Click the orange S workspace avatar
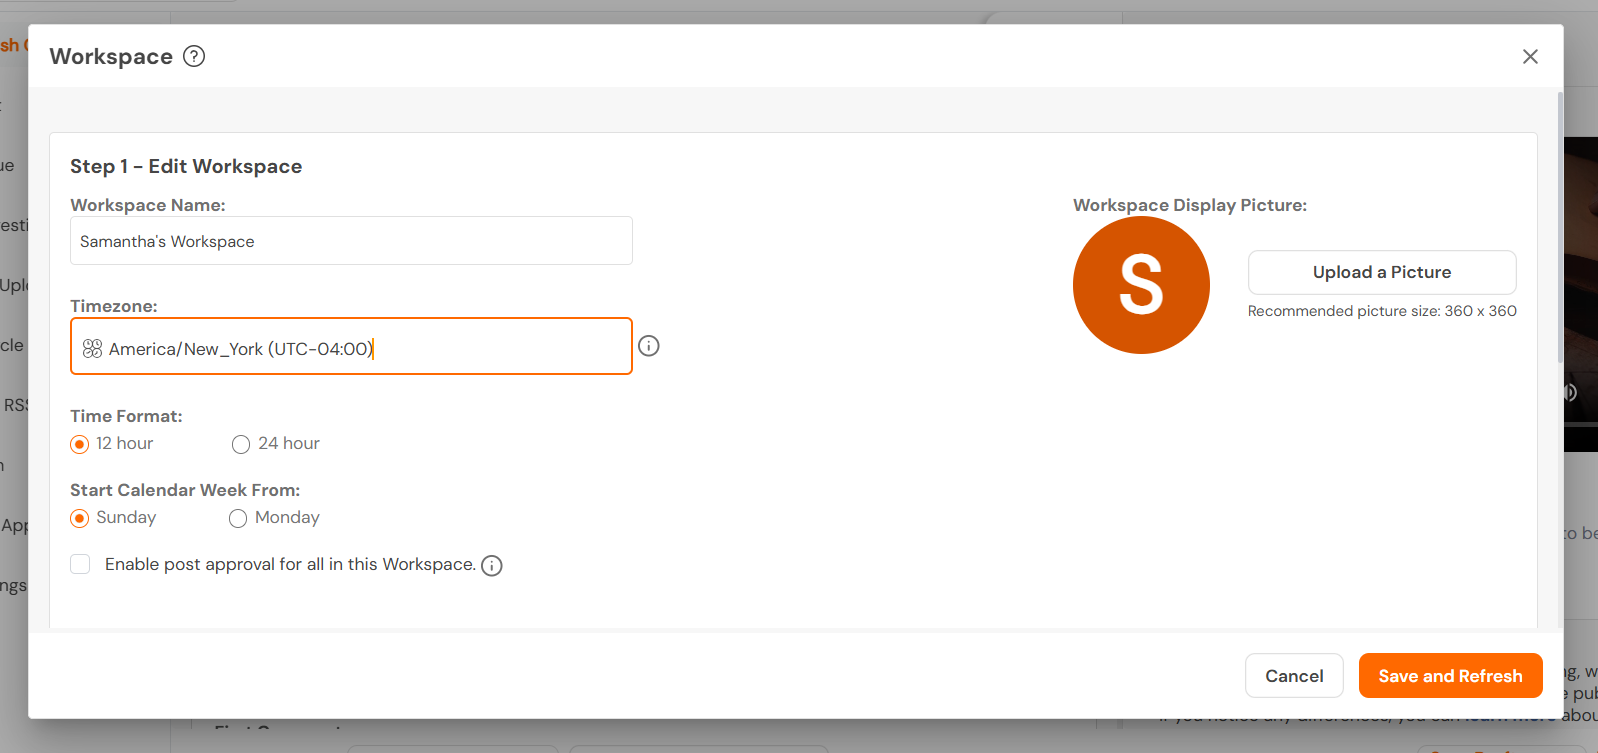 [1141, 285]
